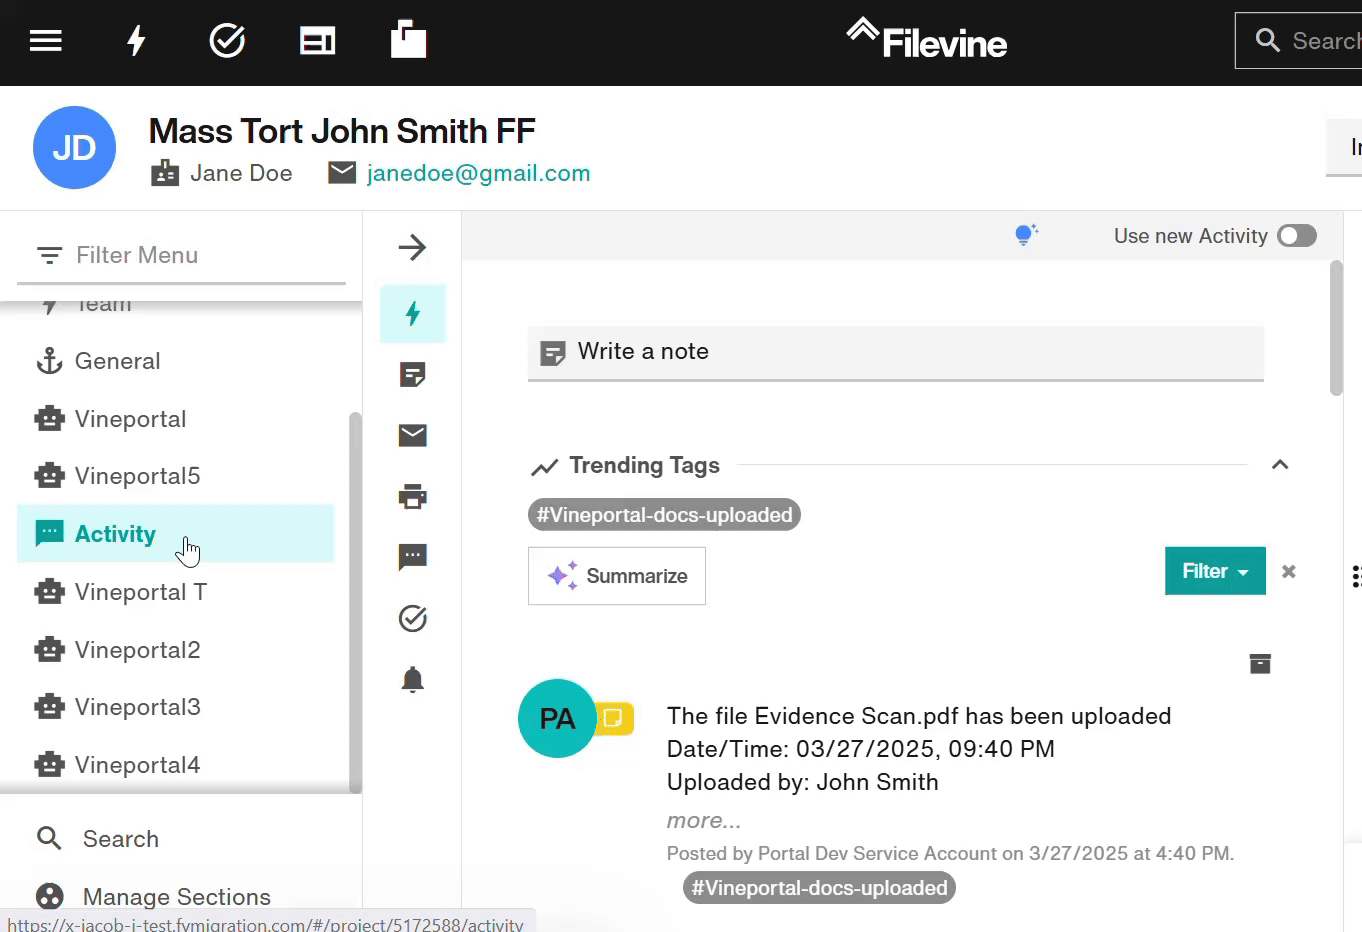Click the Search field in top bar
Image resolution: width=1362 pixels, height=932 pixels.
[1299, 41]
